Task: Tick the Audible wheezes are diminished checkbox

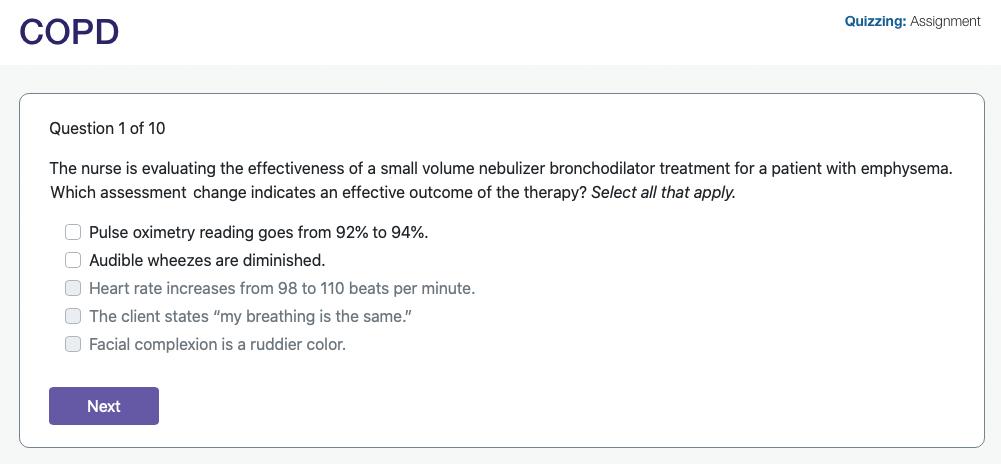Action: 73,260
